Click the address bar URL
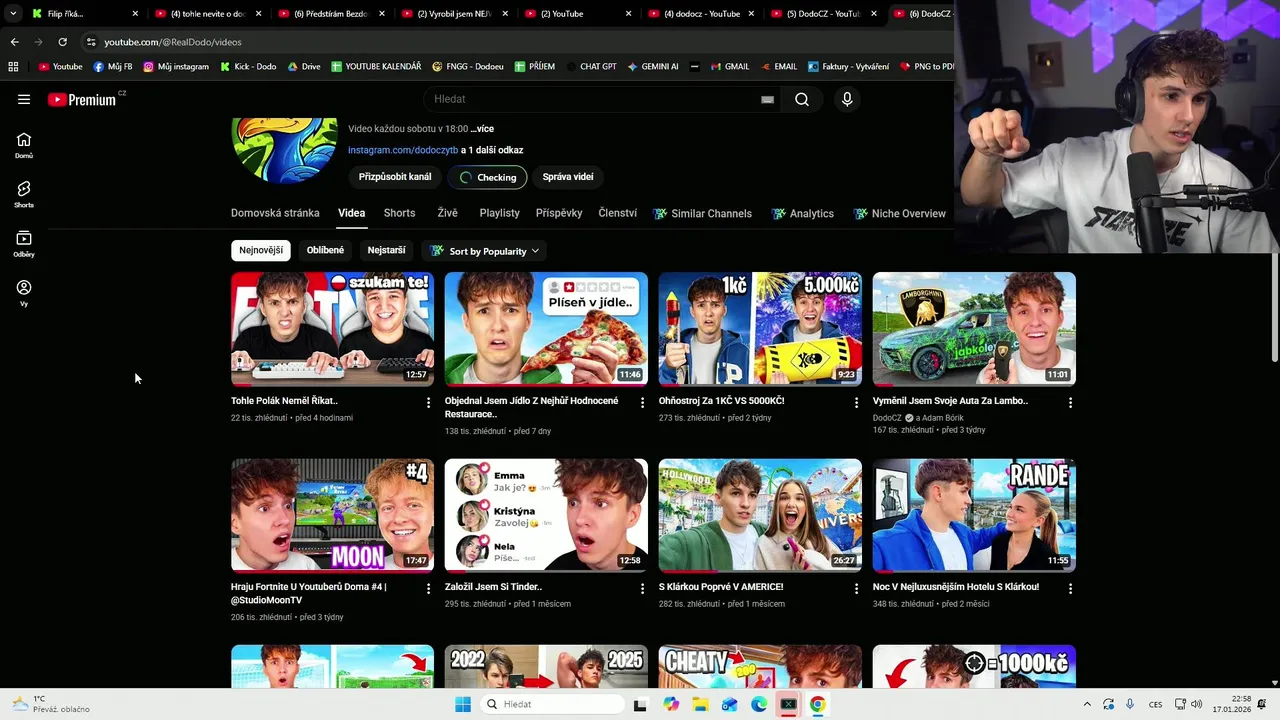1280x720 pixels. point(173,42)
